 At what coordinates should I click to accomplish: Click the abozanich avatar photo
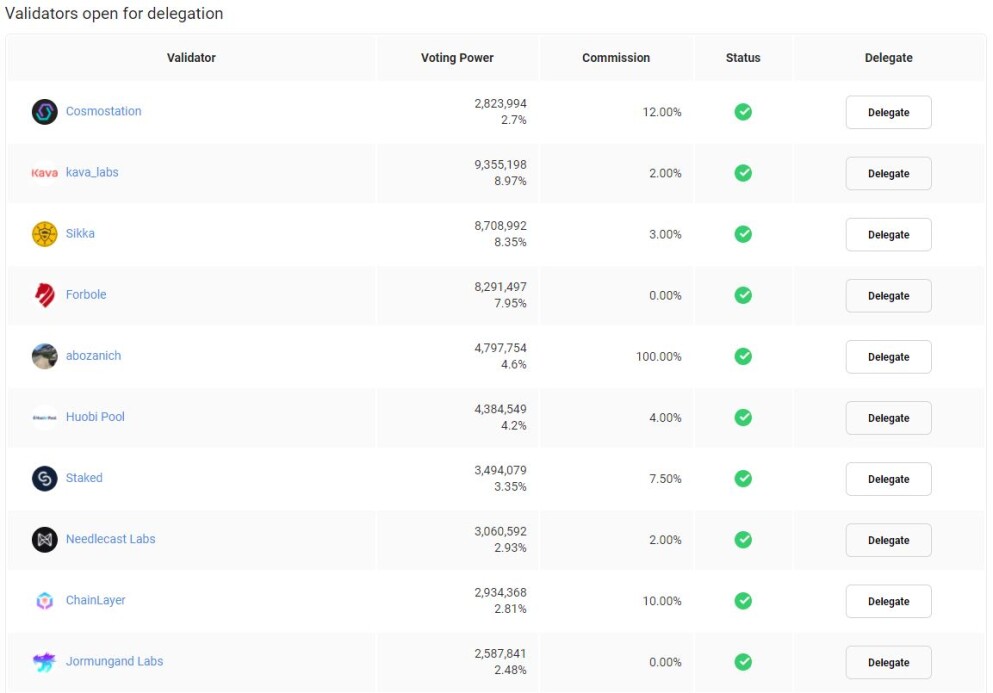(x=44, y=357)
